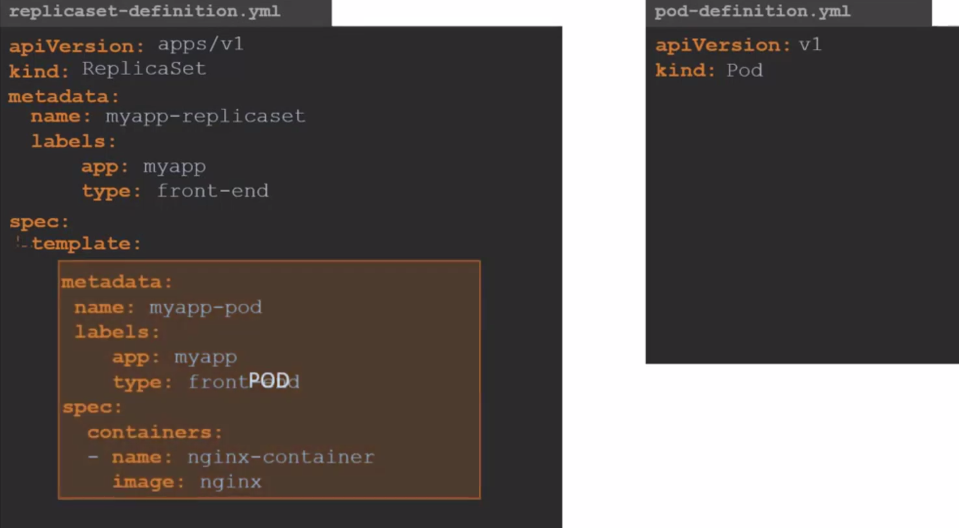Click the metadata key inside the highlighted block
959x528 pixels.
[x=117, y=282]
